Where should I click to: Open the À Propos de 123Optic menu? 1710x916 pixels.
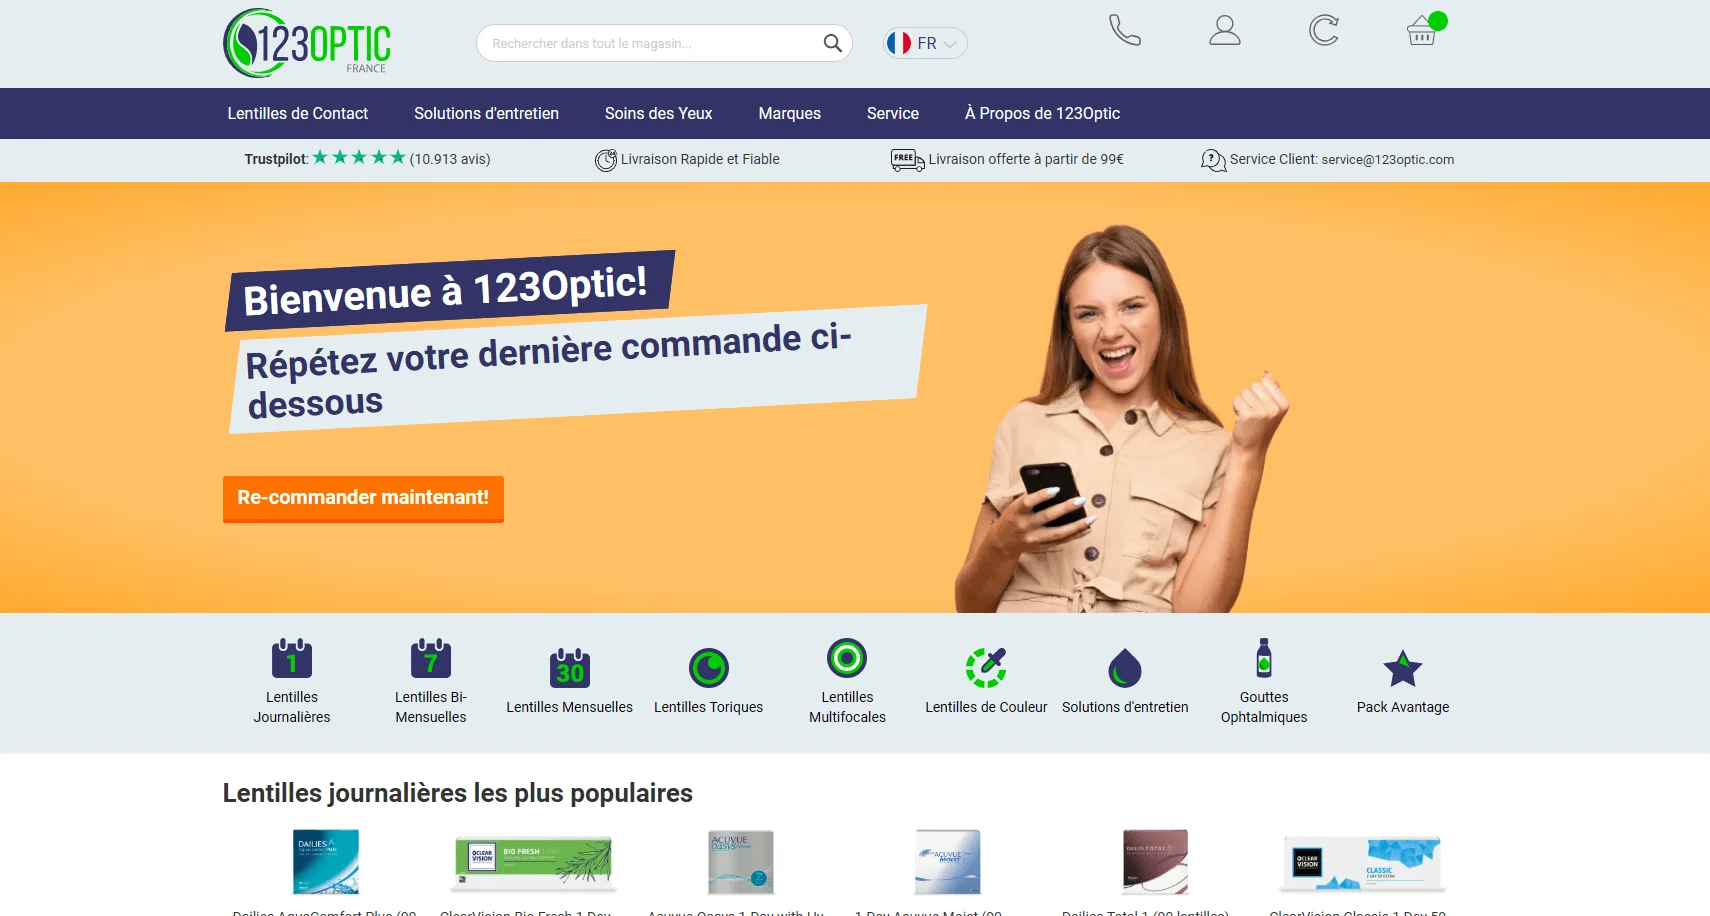click(x=1042, y=113)
